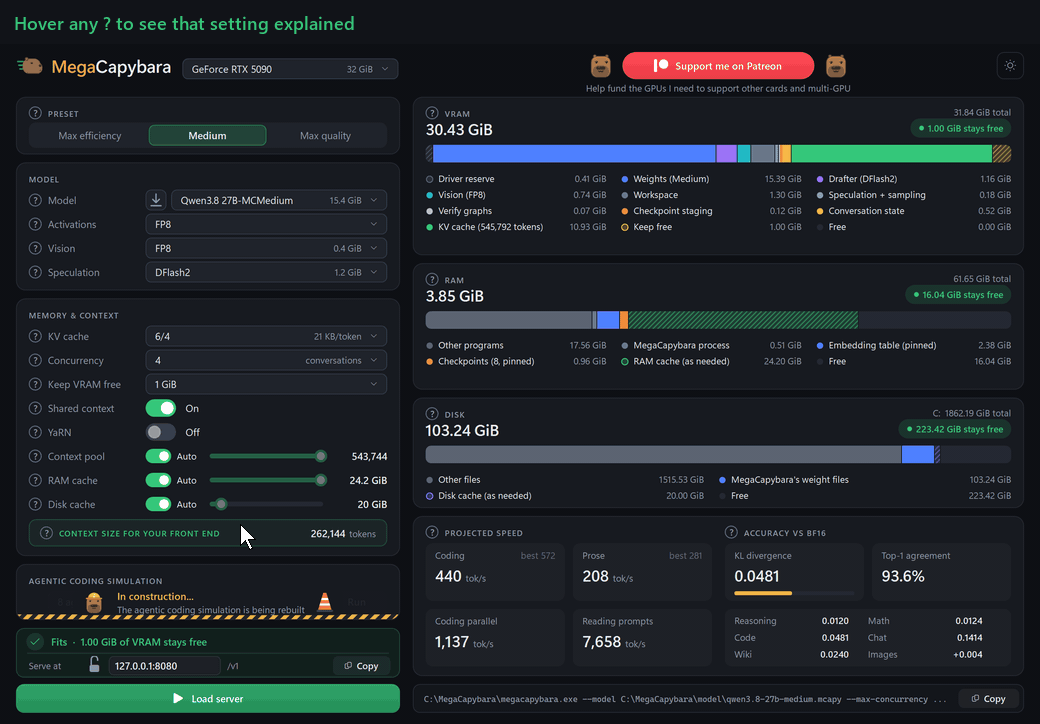This screenshot has width=1040, height=724.
Task: Toggle Context pool Auto switch
Action: click(159, 456)
